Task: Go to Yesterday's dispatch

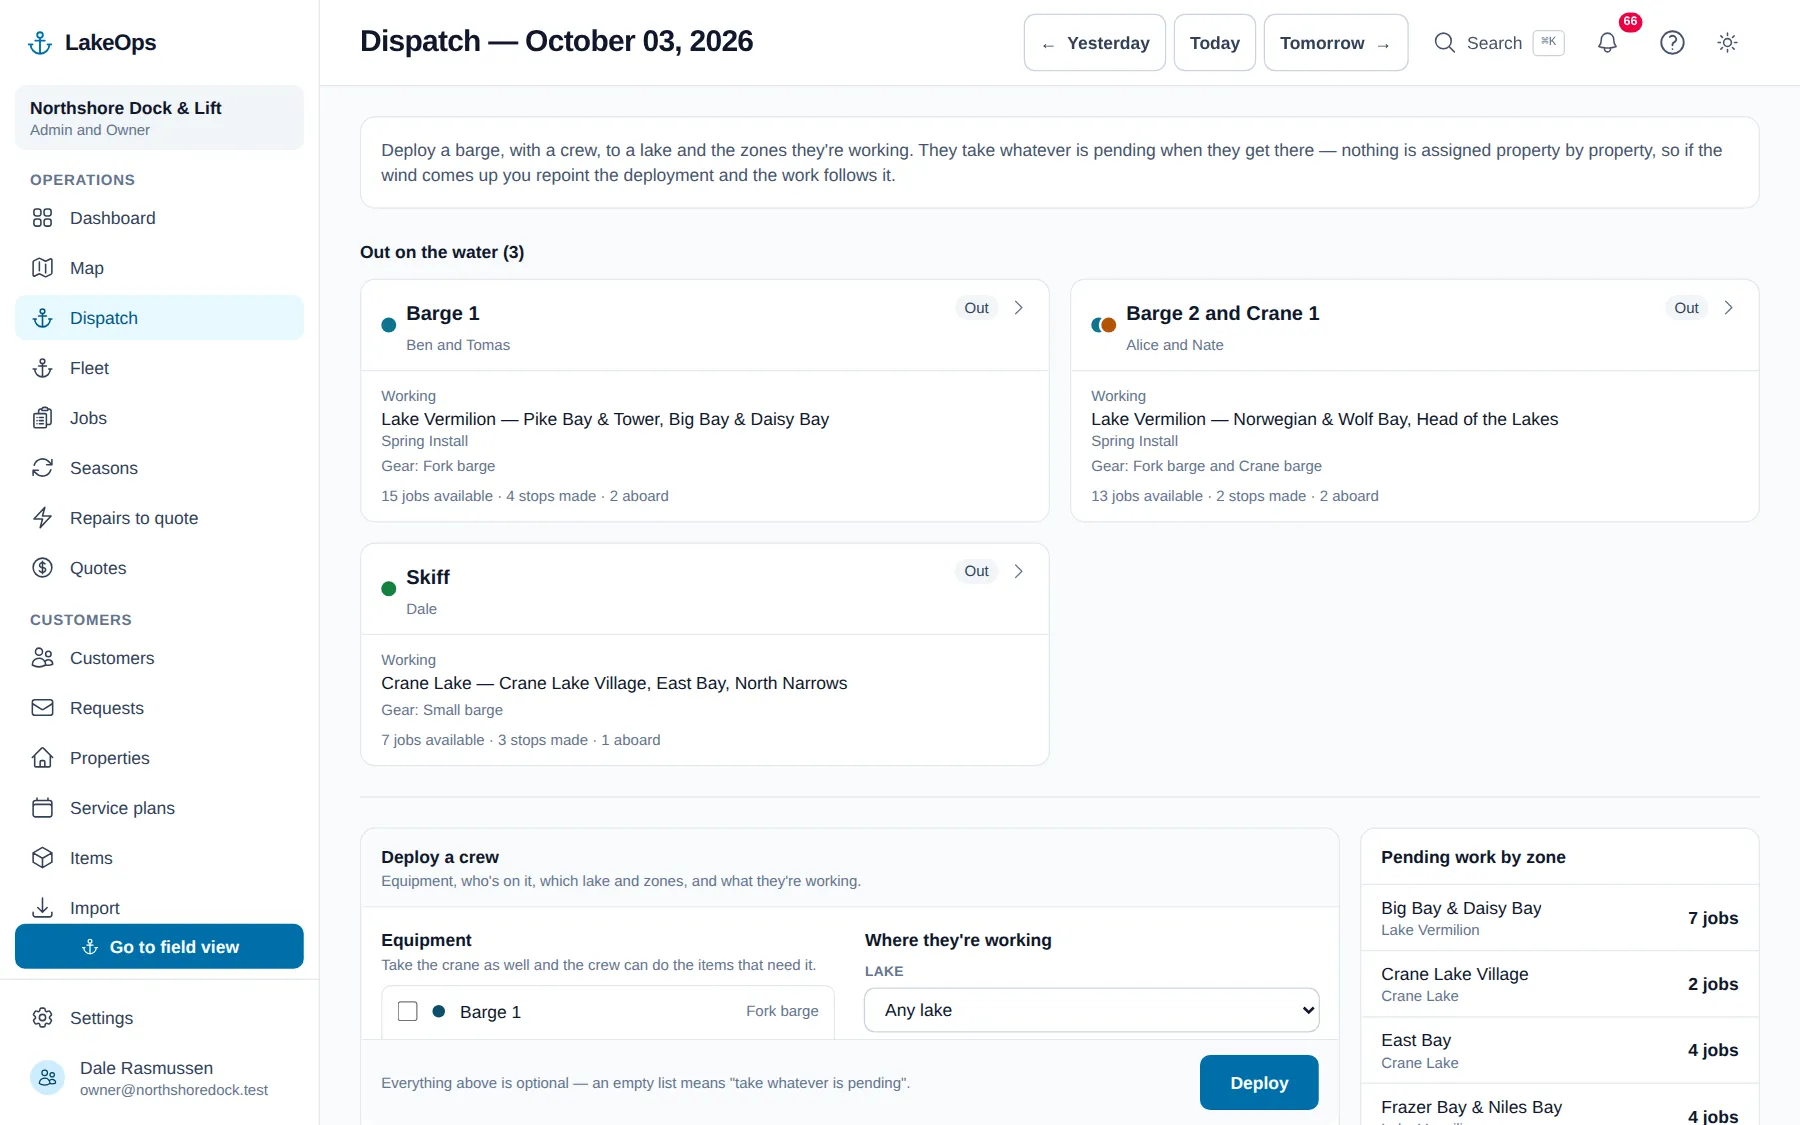Action: click(1094, 43)
